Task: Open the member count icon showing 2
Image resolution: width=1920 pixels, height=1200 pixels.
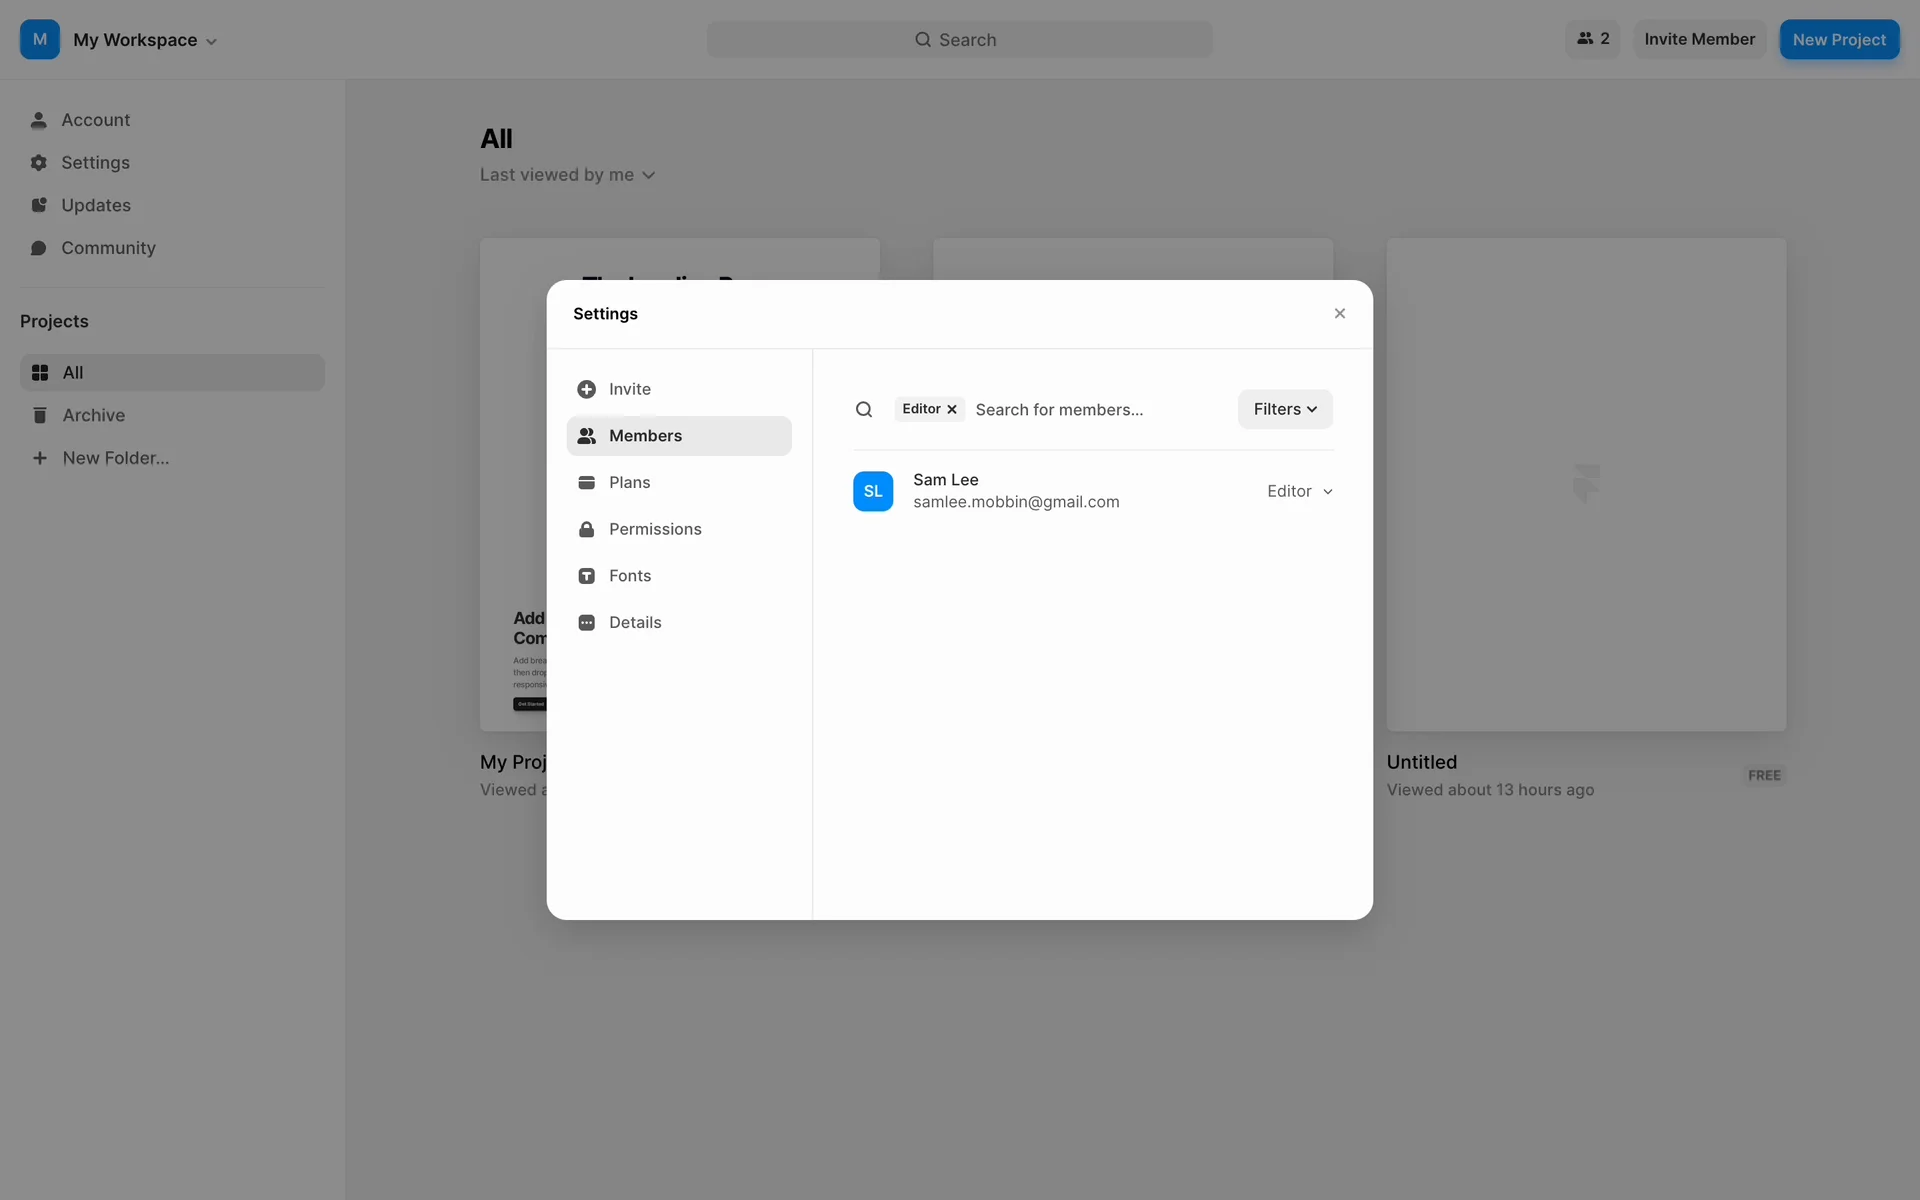Action: (1593, 39)
